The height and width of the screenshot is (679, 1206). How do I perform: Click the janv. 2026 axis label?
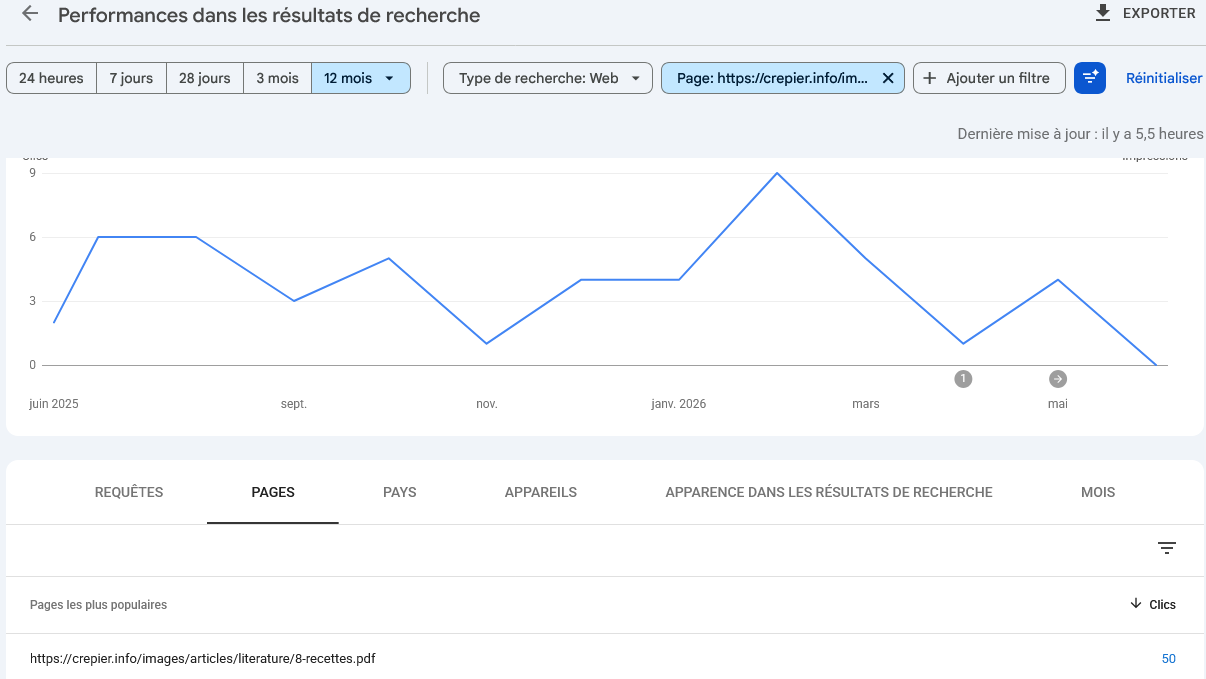(x=679, y=404)
